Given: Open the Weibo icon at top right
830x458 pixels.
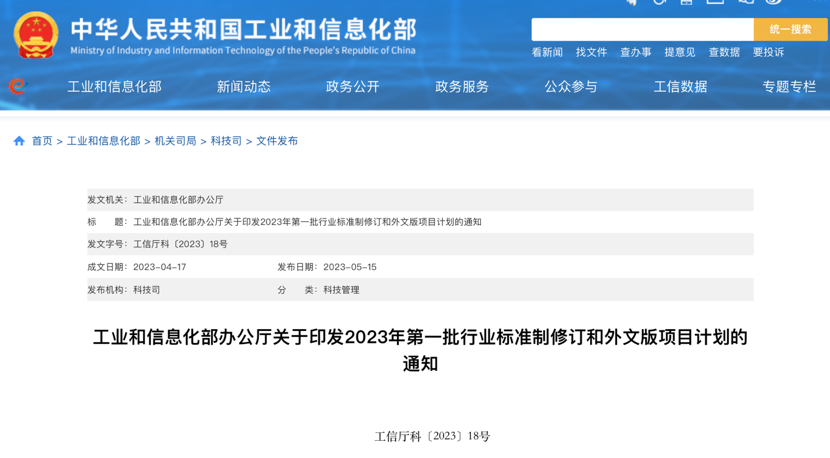Looking at the screenshot, I should [773, 2].
